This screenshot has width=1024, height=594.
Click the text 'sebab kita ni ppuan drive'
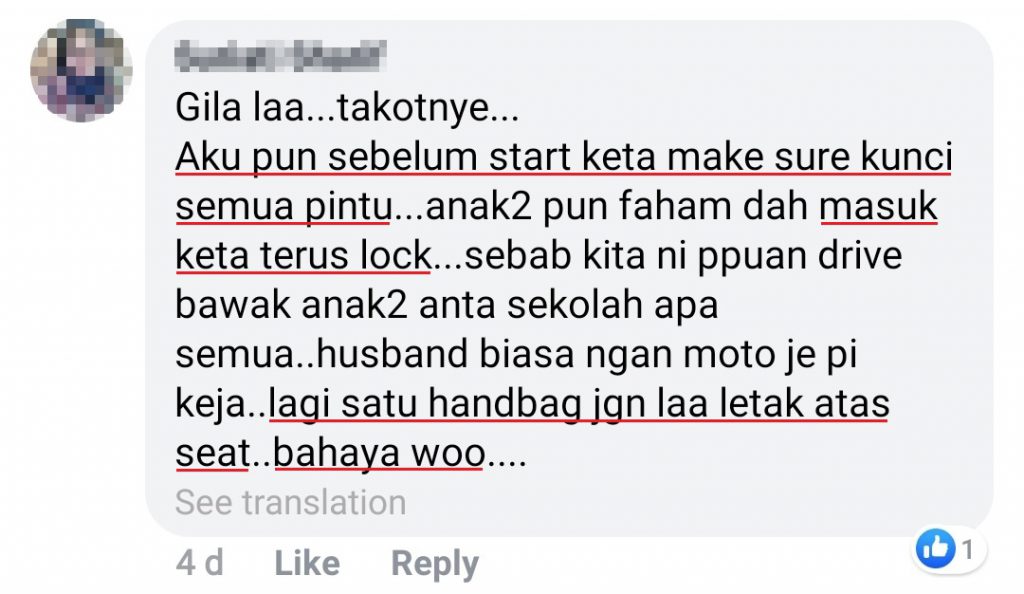(x=683, y=256)
